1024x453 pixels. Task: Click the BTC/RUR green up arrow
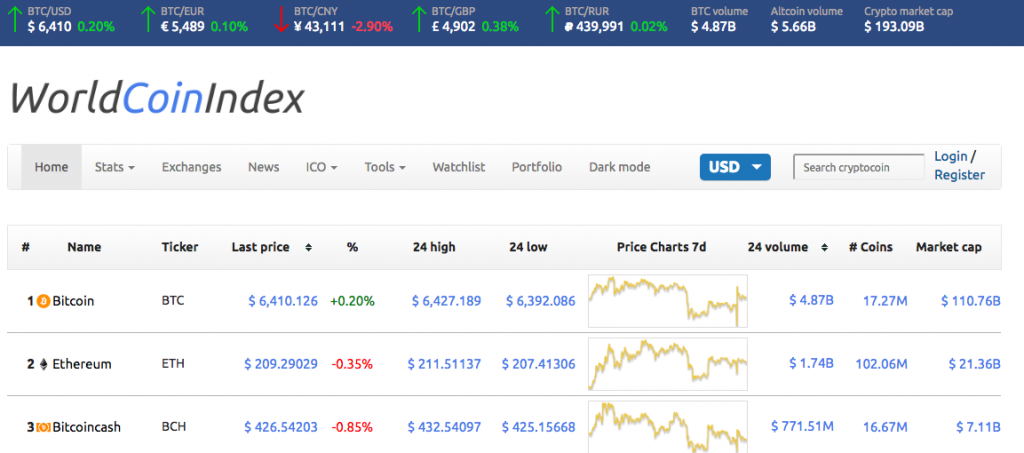coord(553,18)
